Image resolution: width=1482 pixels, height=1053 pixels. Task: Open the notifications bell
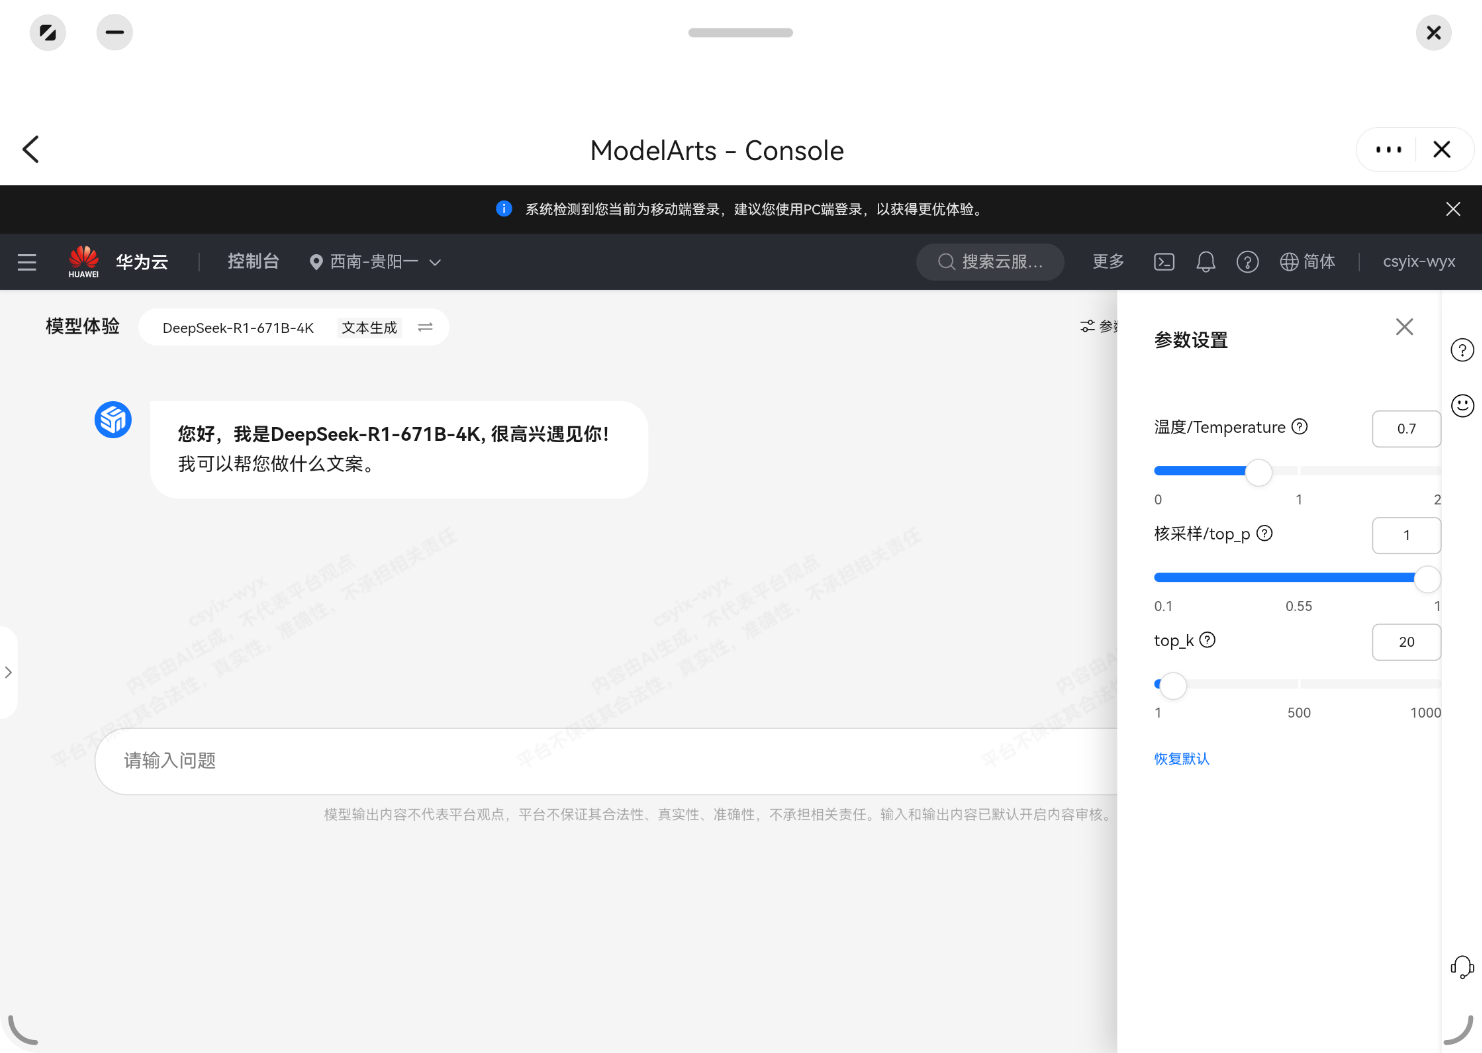1206,262
